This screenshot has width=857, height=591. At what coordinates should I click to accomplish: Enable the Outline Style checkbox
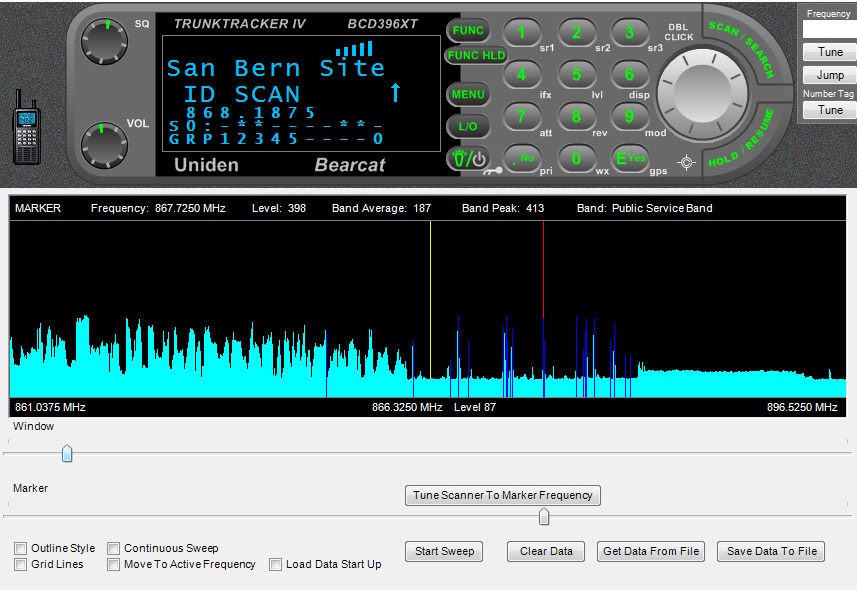[21, 548]
